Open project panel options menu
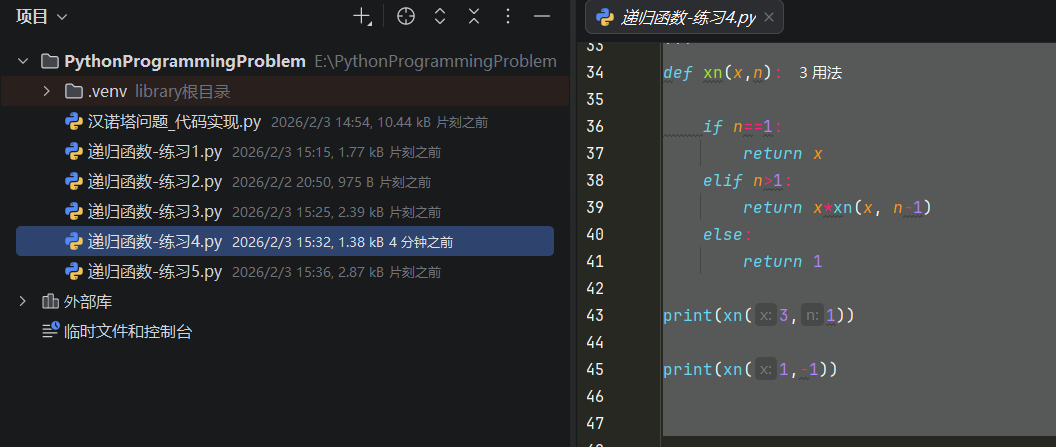The width and height of the screenshot is (1056, 447). 508,17
